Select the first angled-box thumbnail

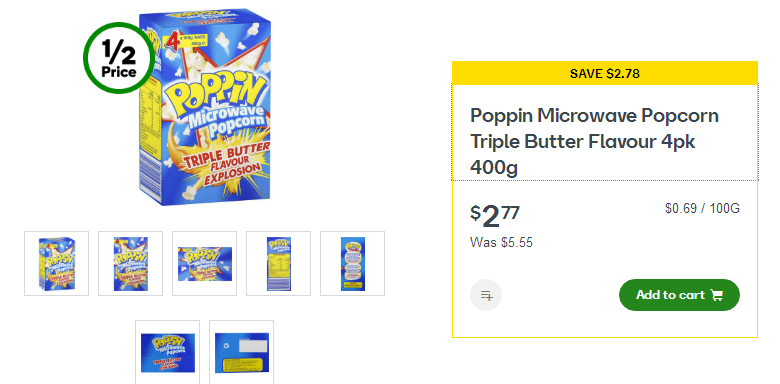tap(57, 264)
